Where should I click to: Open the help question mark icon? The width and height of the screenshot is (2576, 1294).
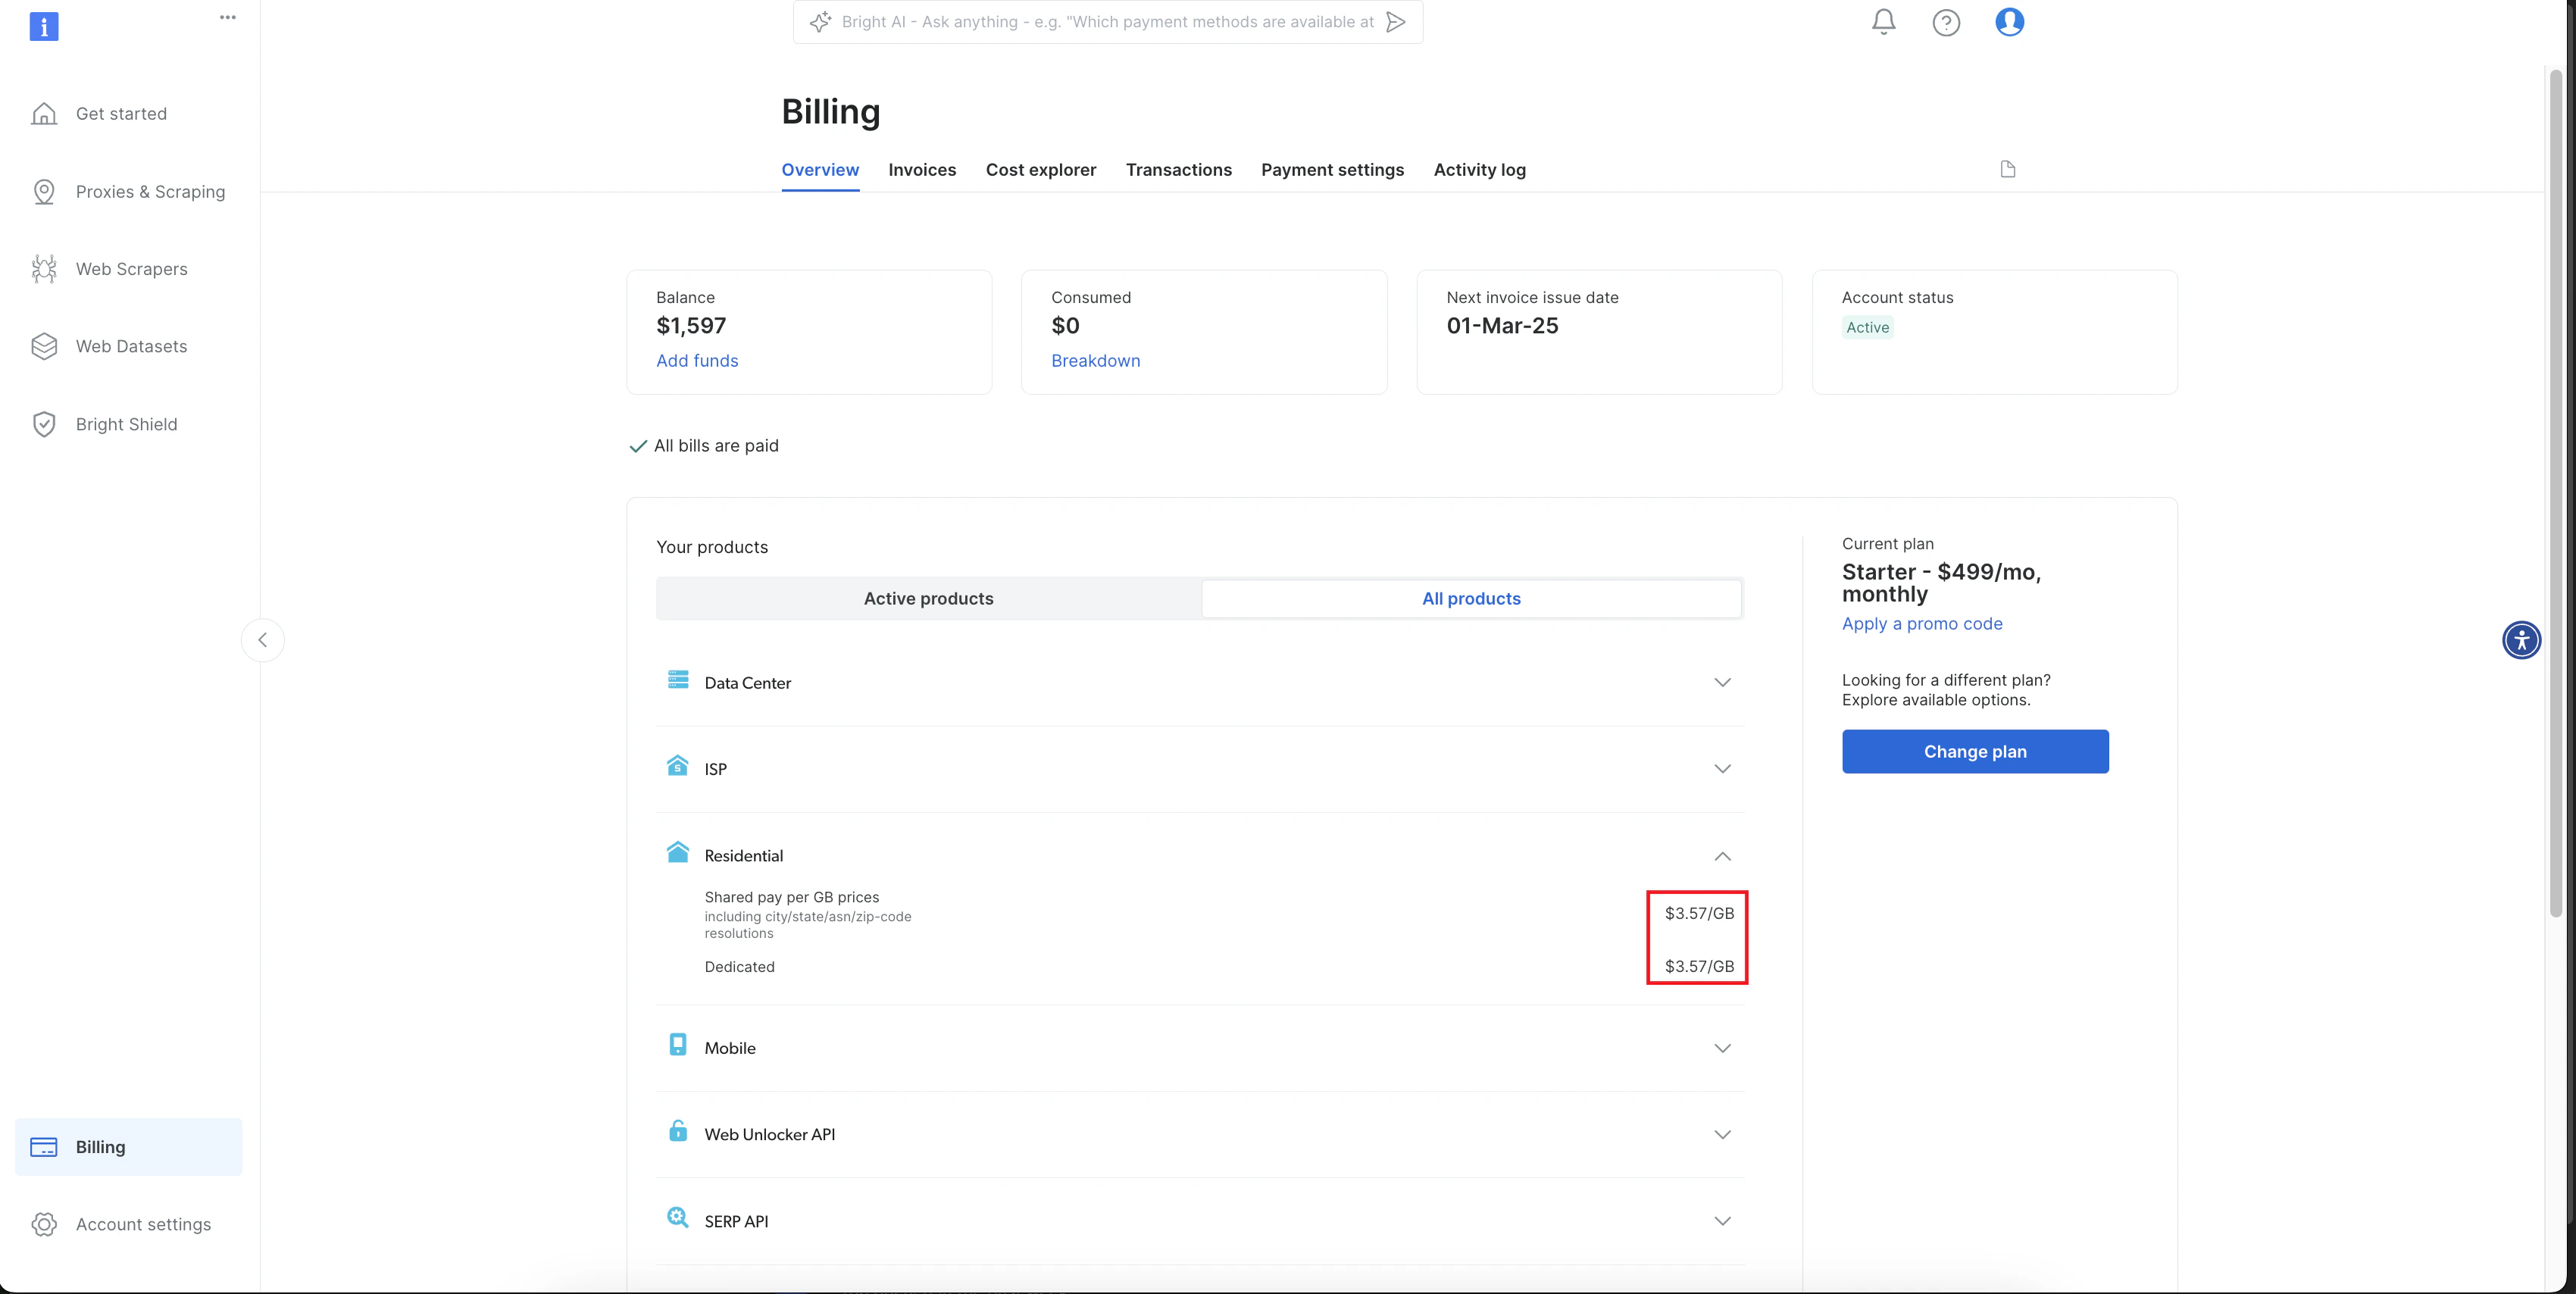[1945, 22]
